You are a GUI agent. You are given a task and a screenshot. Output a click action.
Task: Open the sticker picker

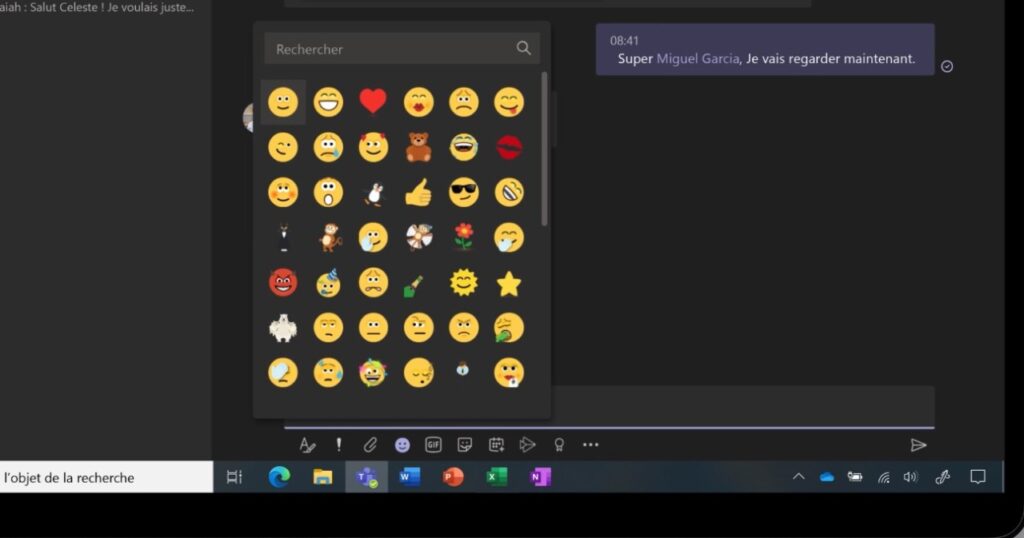point(464,445)
